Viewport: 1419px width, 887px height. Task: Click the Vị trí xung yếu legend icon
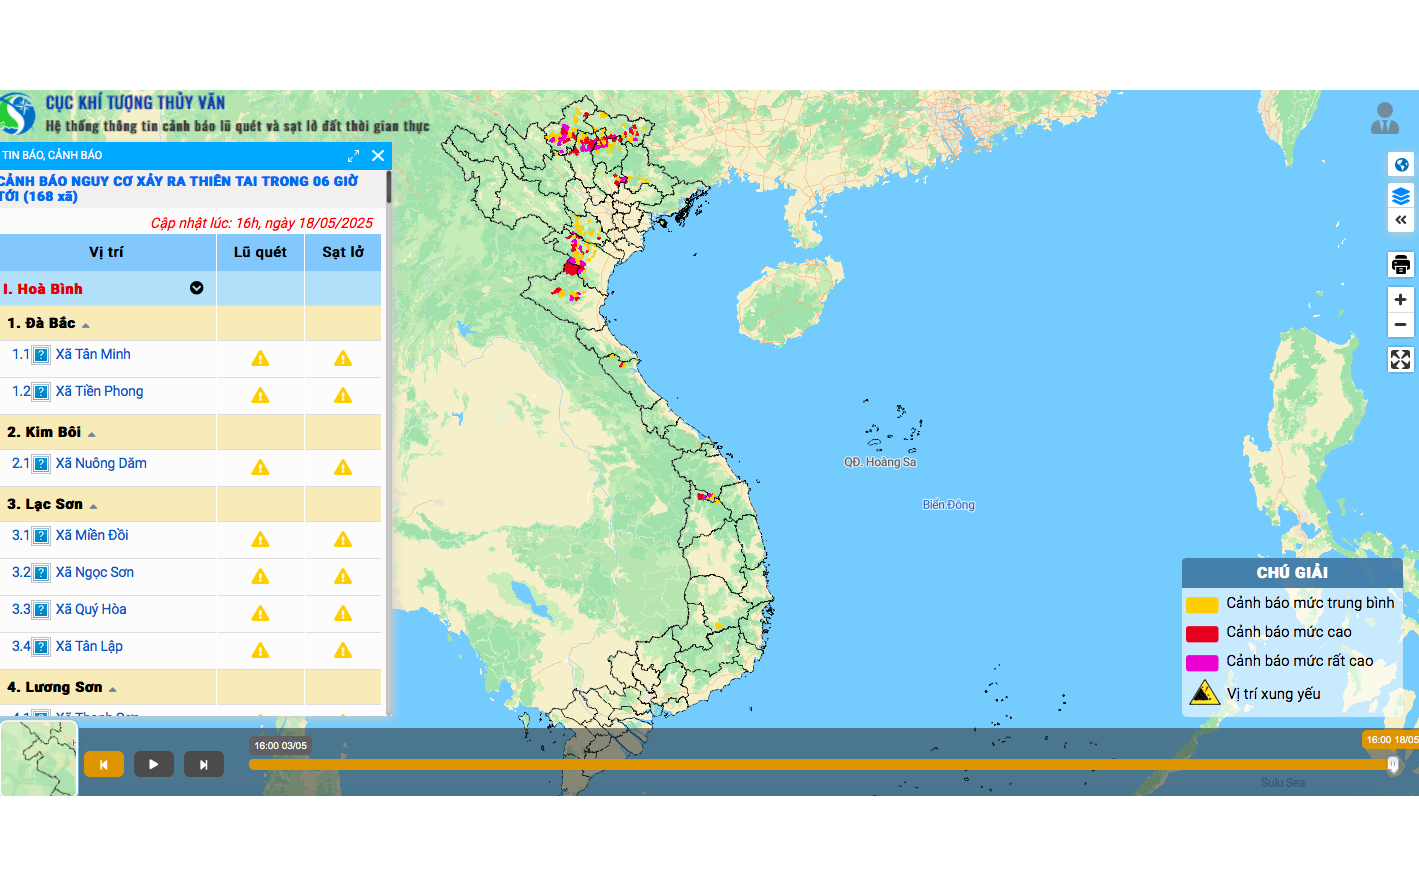(x=1204, y=693)
